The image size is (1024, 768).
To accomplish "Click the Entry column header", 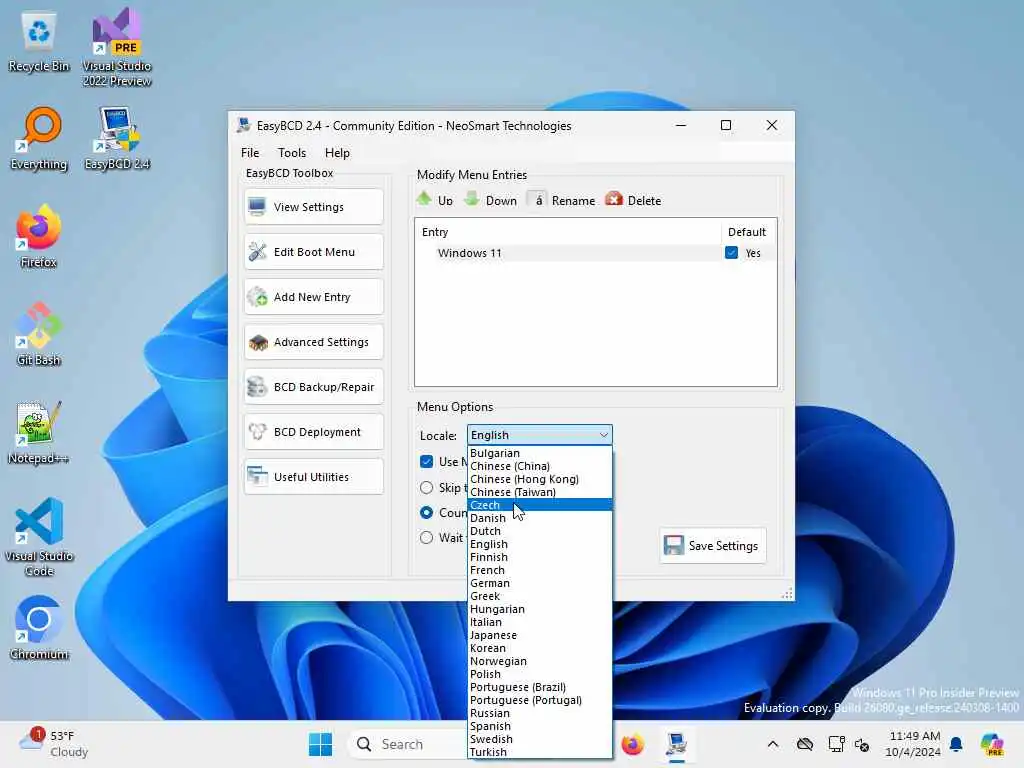I will pos(568,232).
